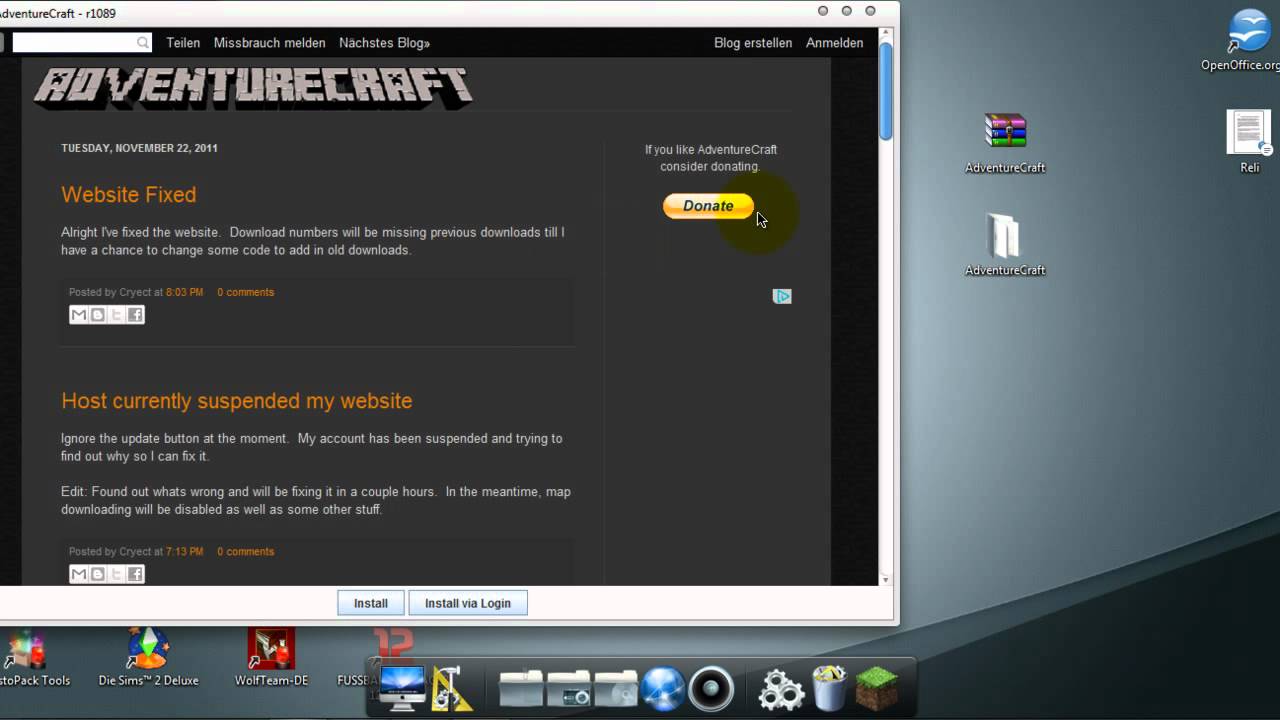This screenshot has height=720, width=1280.
Task: Open the Reli document on desktop
Action: (x=1249, y=141)
